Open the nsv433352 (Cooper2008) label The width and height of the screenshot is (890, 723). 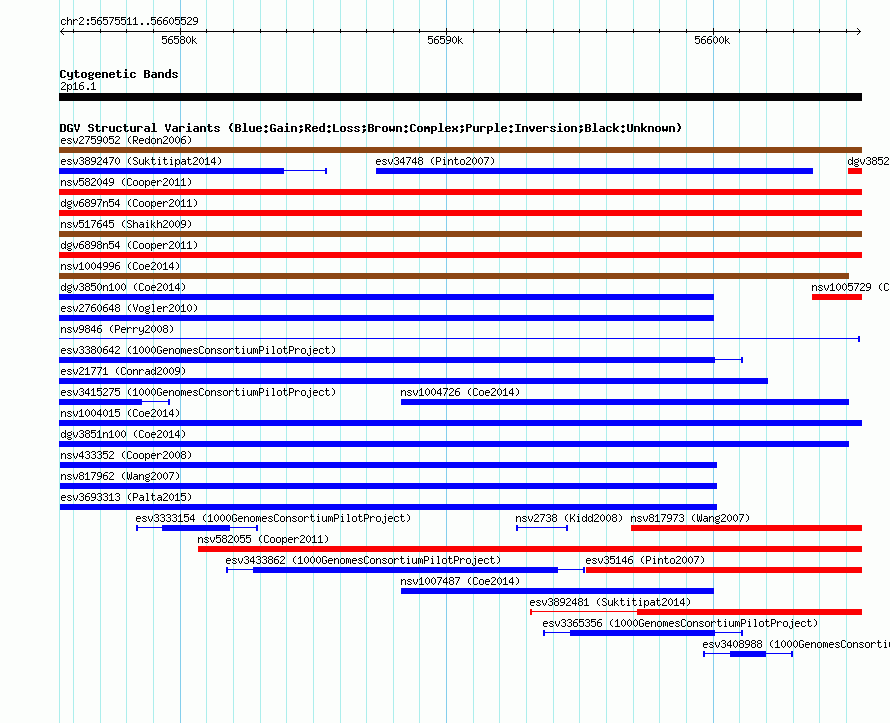tap(126, 455)
